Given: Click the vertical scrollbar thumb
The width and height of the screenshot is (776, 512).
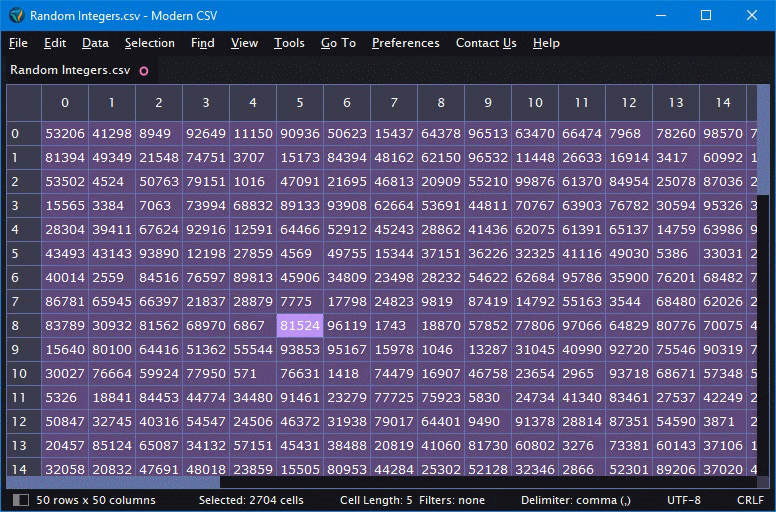Looking at the screenshot, I should [763, 140].
